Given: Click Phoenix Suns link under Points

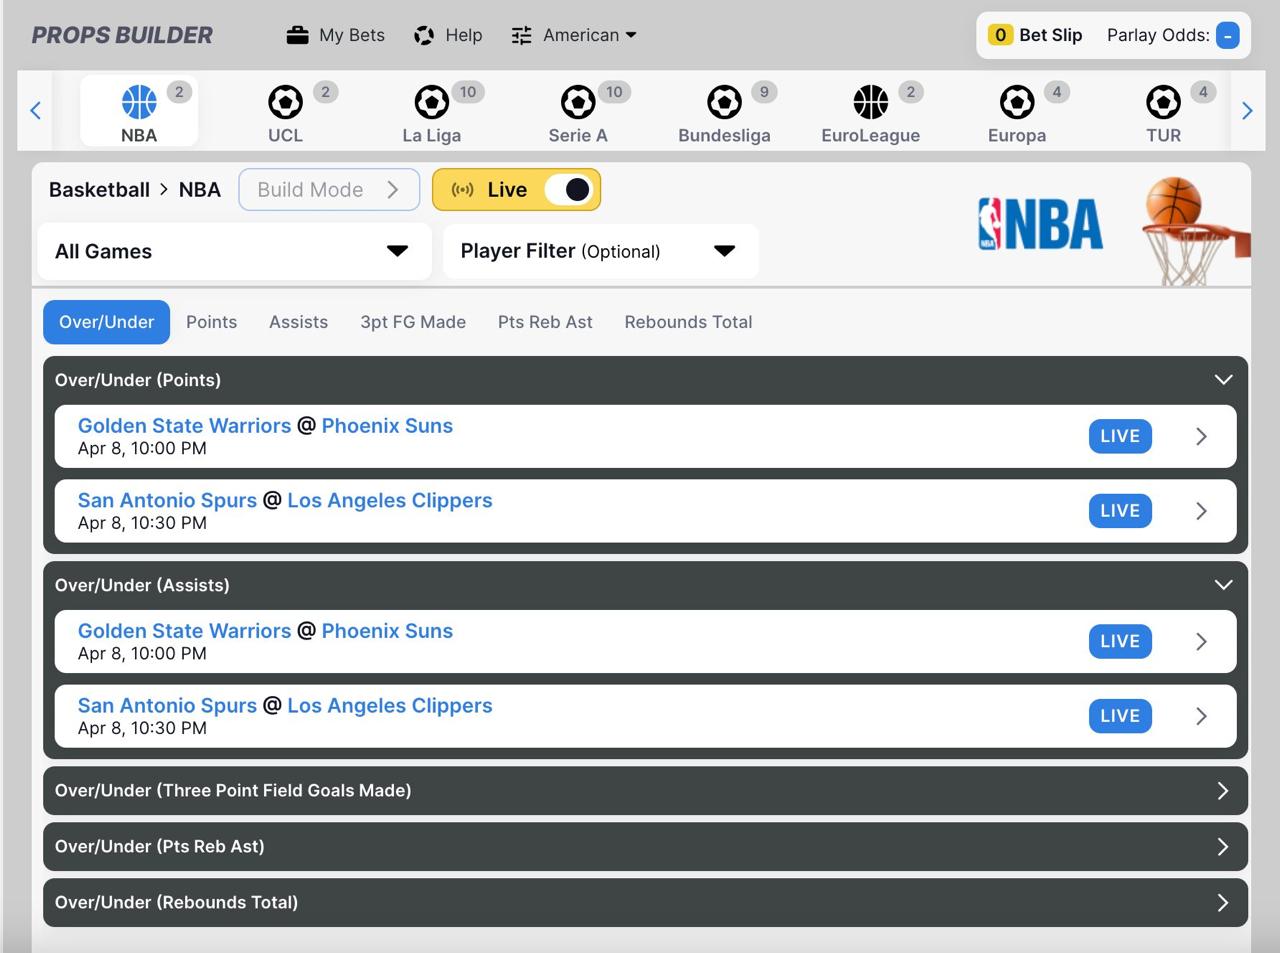Looking at the screenshot, I should pos(387,426).
